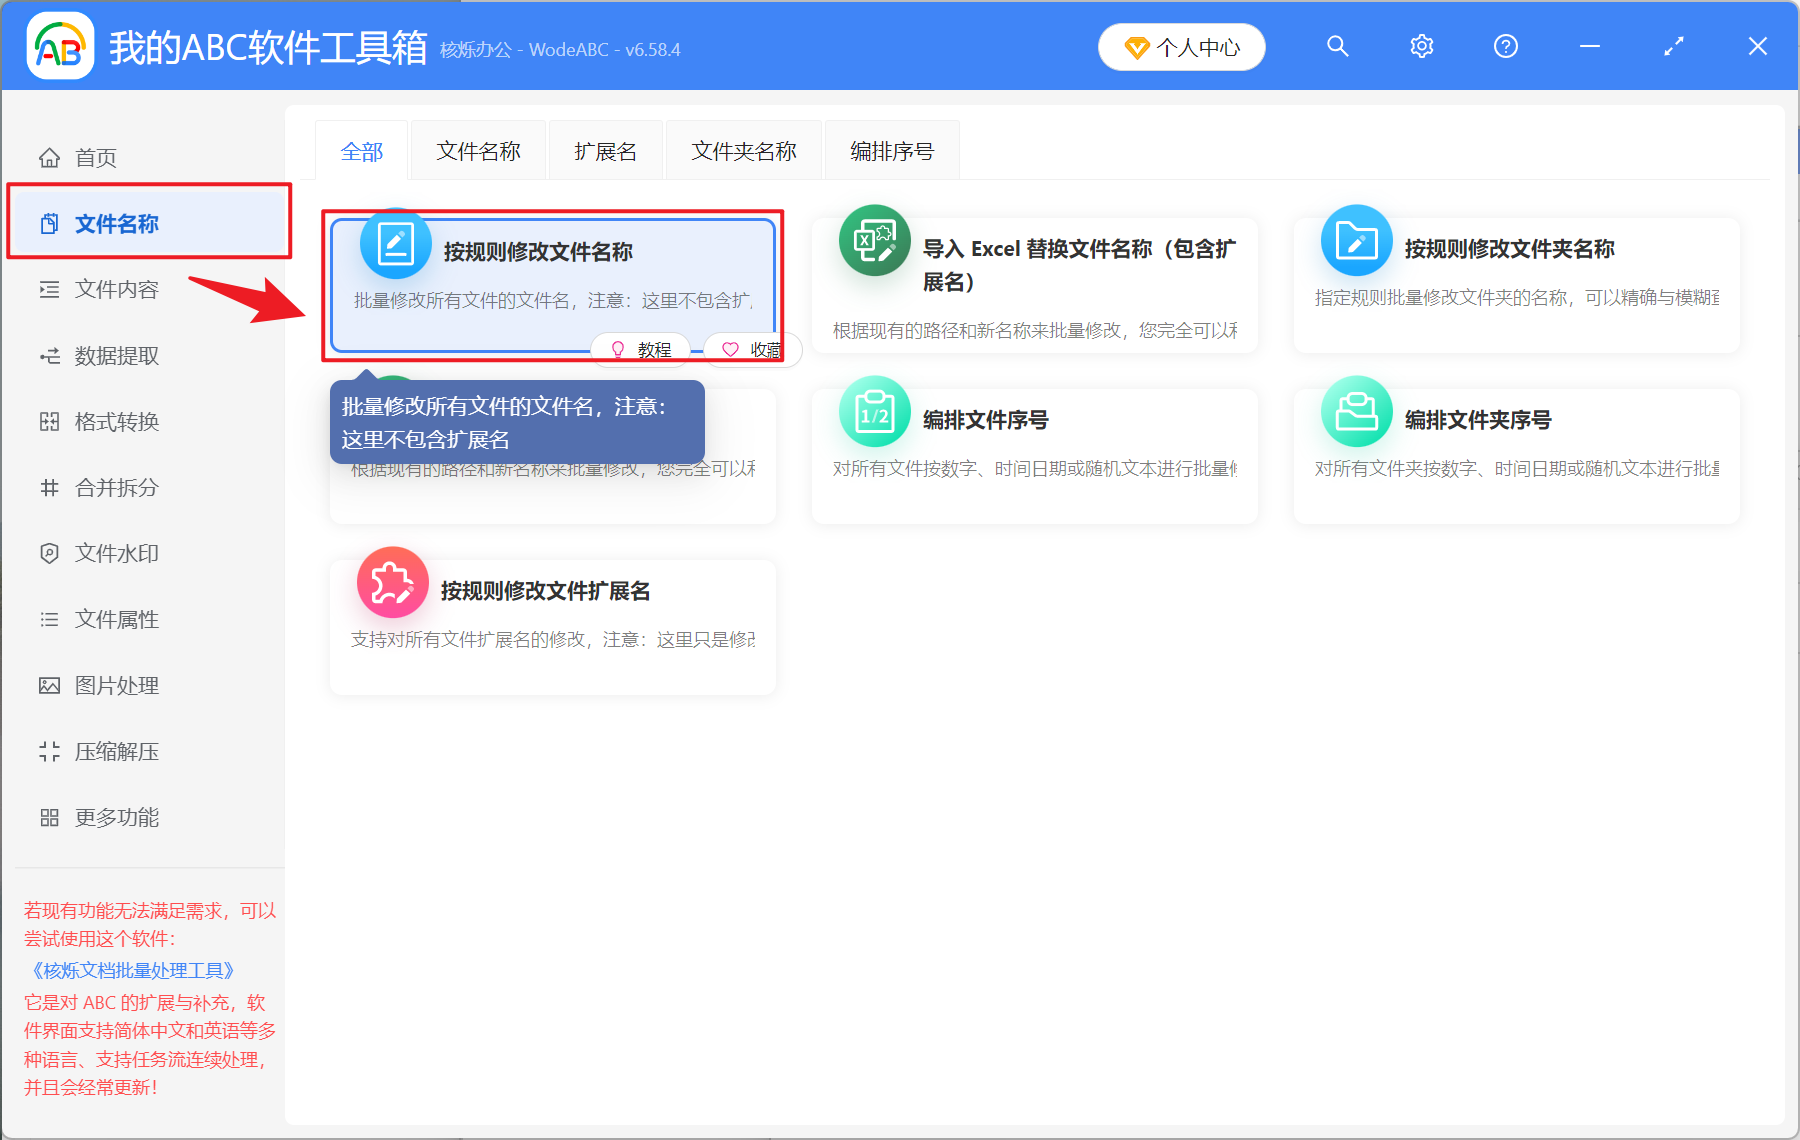Click the blue folder rename icon
The height and width of the screenshot is (1140, 1800).
point(1356,241)
